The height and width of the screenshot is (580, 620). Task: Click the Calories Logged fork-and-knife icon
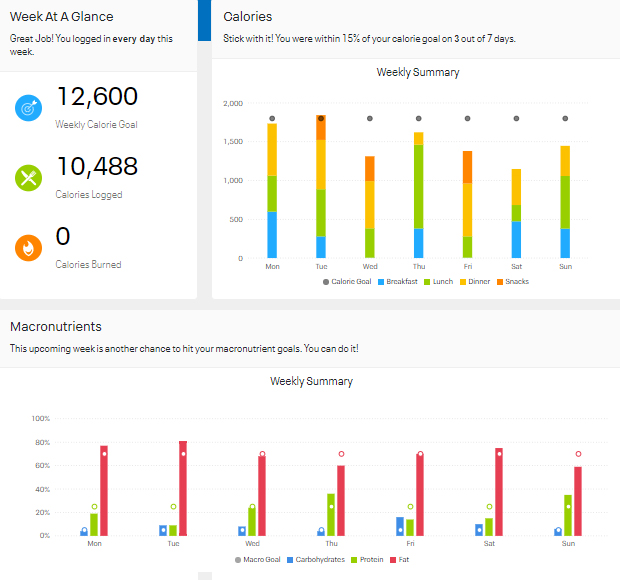28,178
